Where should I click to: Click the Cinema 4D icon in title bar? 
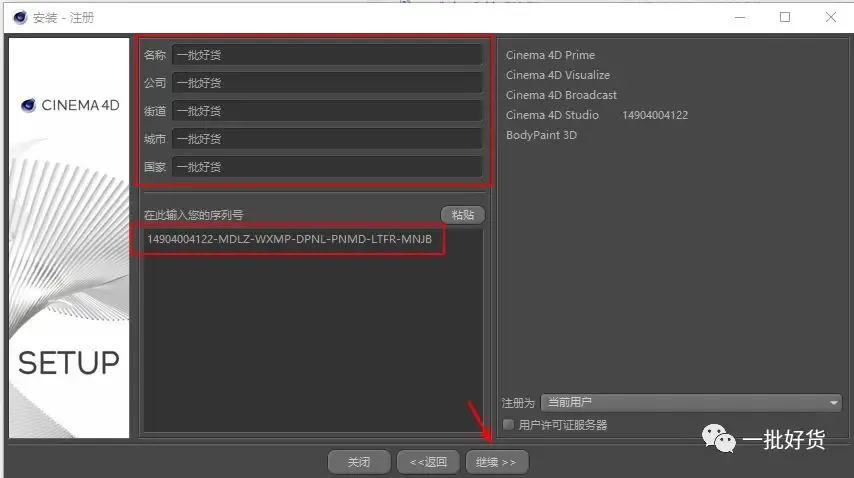click(20, 17)
